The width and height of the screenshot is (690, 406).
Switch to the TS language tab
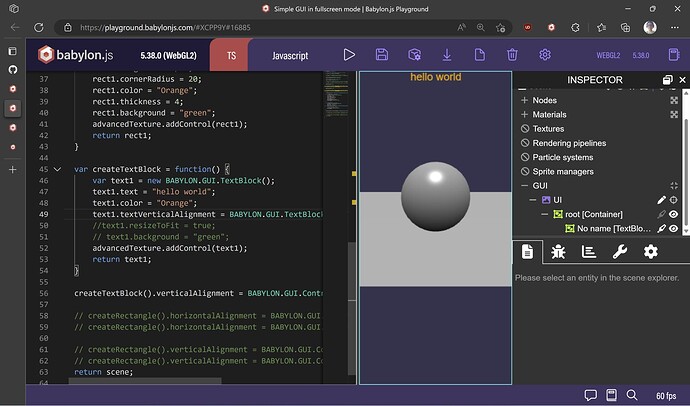(231, 55)
